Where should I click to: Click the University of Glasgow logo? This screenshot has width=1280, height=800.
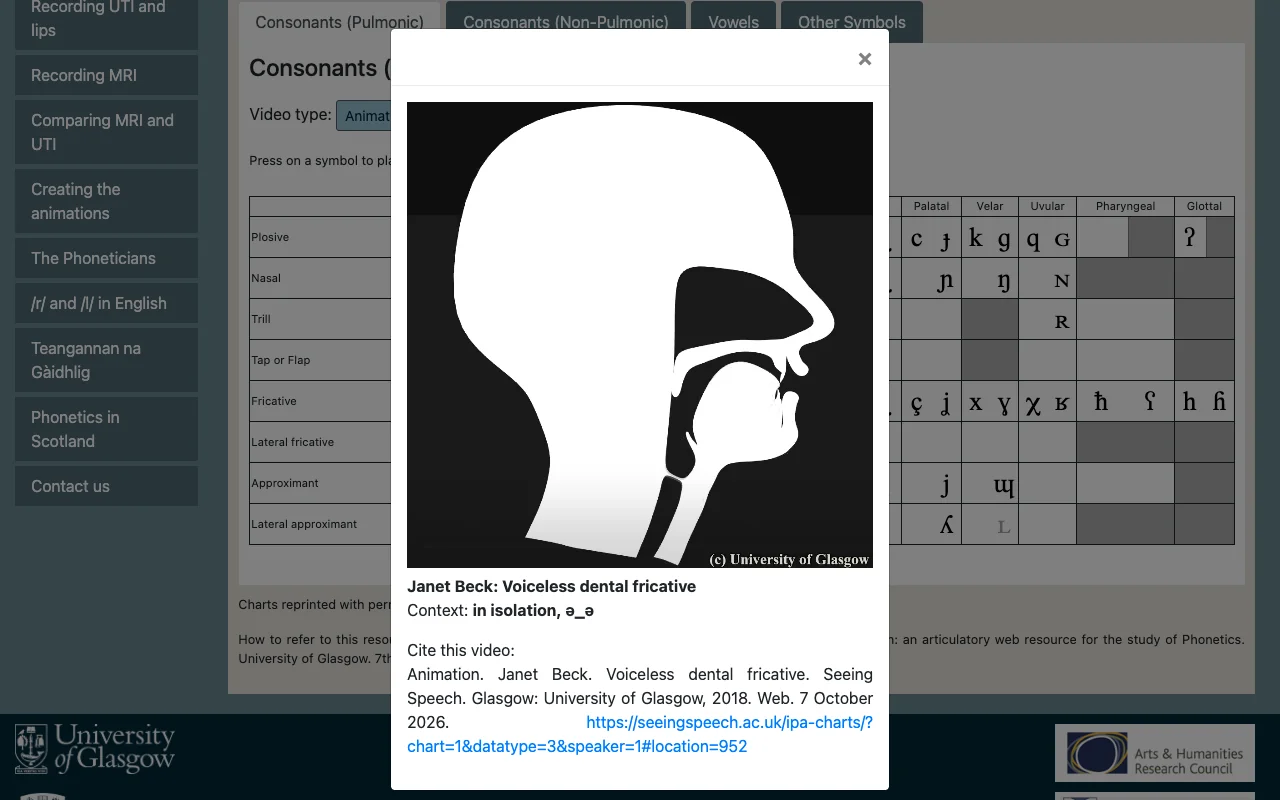click(95, 749)
